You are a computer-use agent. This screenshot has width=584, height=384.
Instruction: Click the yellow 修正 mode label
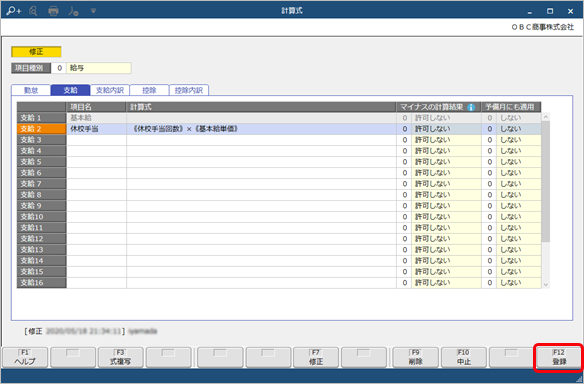pos(36,51)
